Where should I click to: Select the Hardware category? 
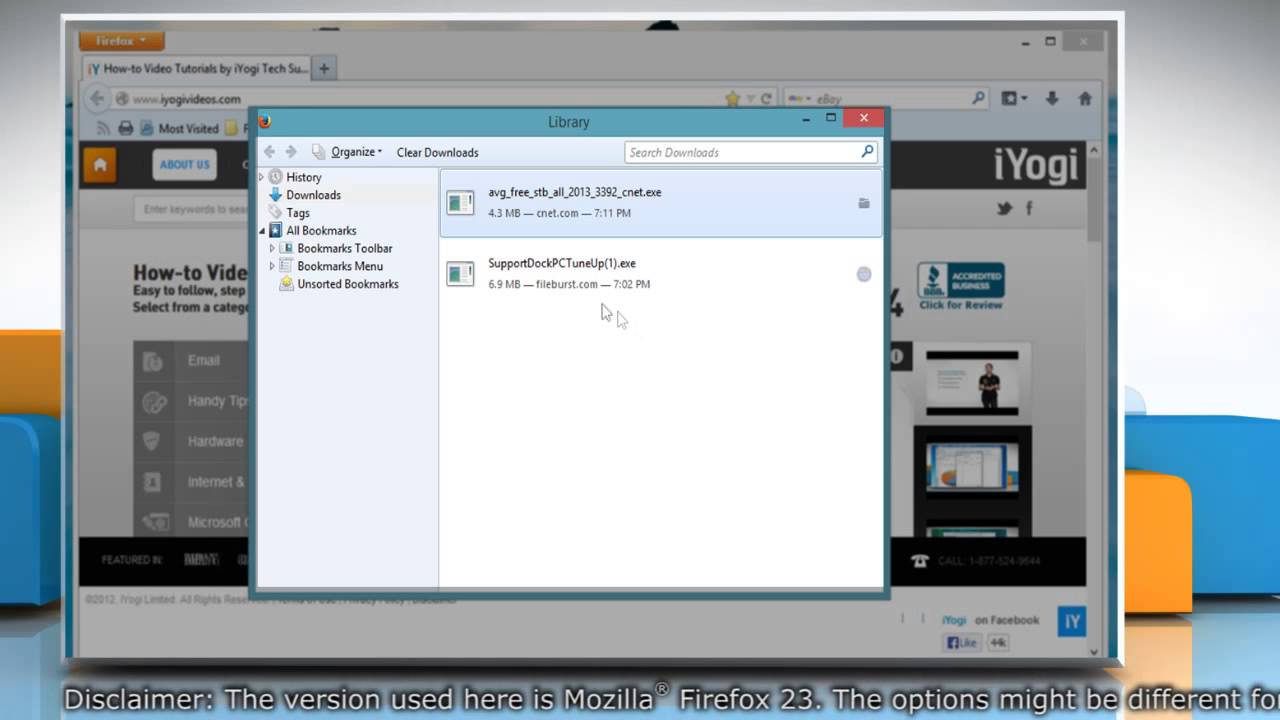(192, 441)
